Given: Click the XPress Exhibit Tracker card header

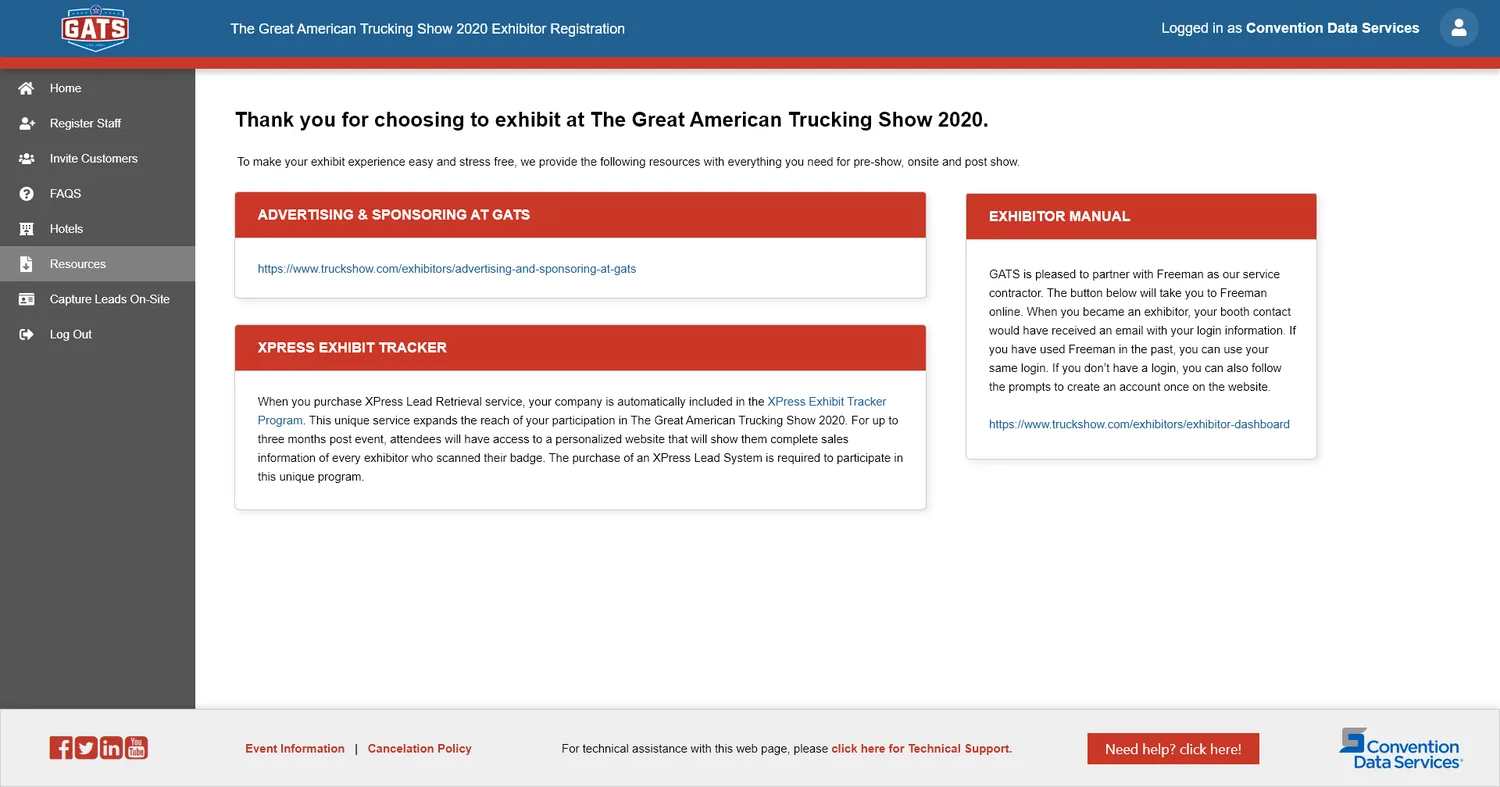Looking at the screenshot, I should [x=580, y=348].
